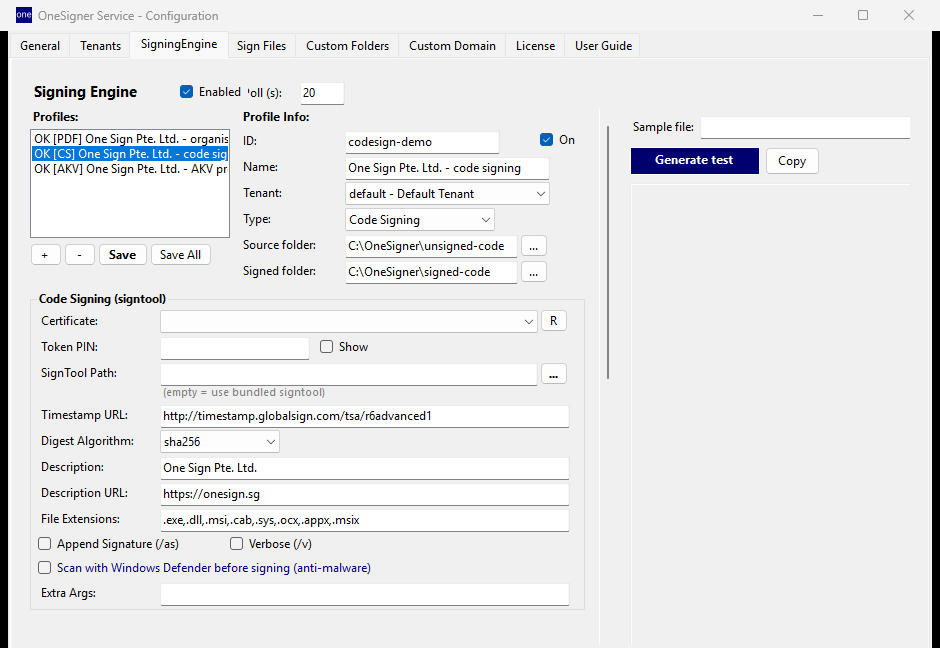Add a new profile with plus button
The height and width of the screenshot is (648, 940).
click(x=45, y=255)
